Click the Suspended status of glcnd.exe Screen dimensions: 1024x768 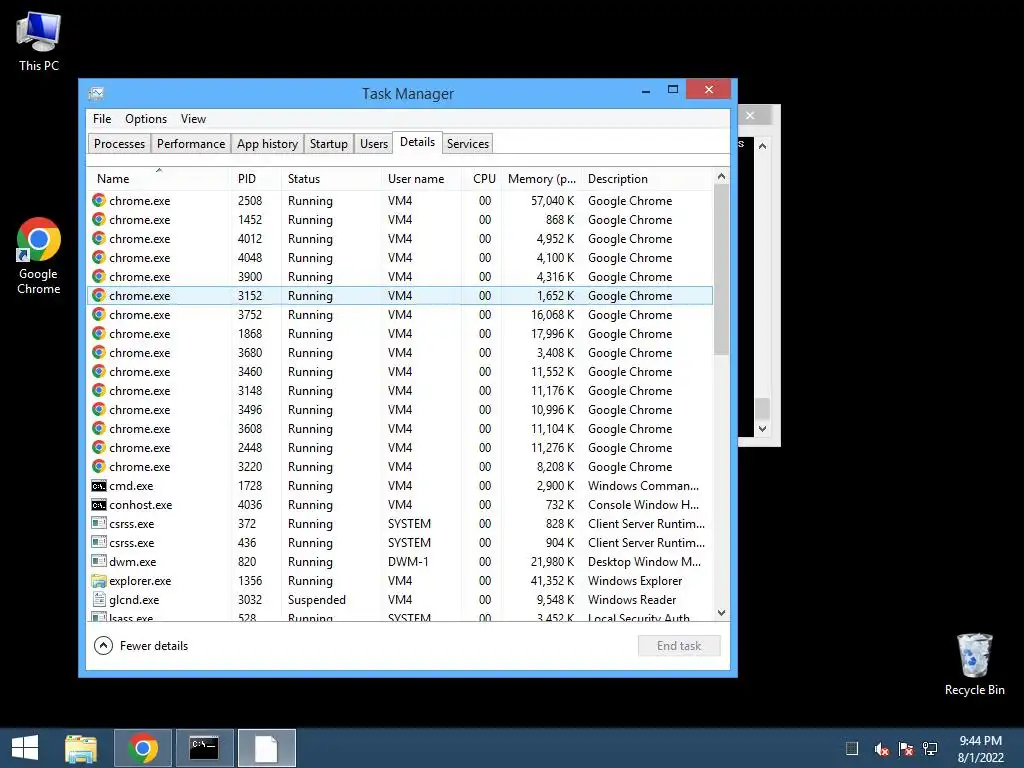(x=317, y=600)
